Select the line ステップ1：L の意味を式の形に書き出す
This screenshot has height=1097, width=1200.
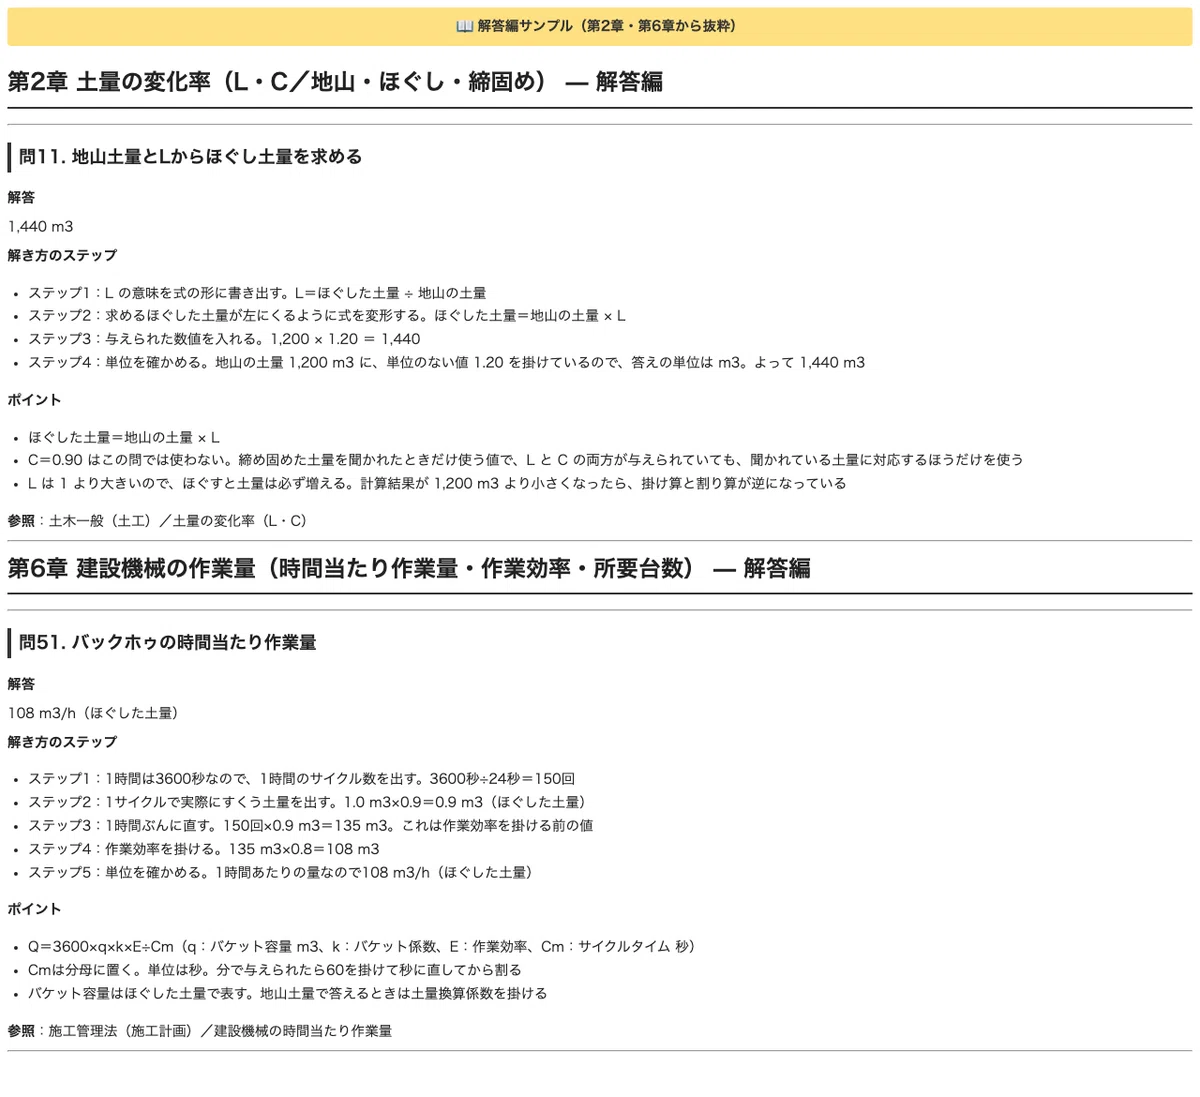click(257, 293)
